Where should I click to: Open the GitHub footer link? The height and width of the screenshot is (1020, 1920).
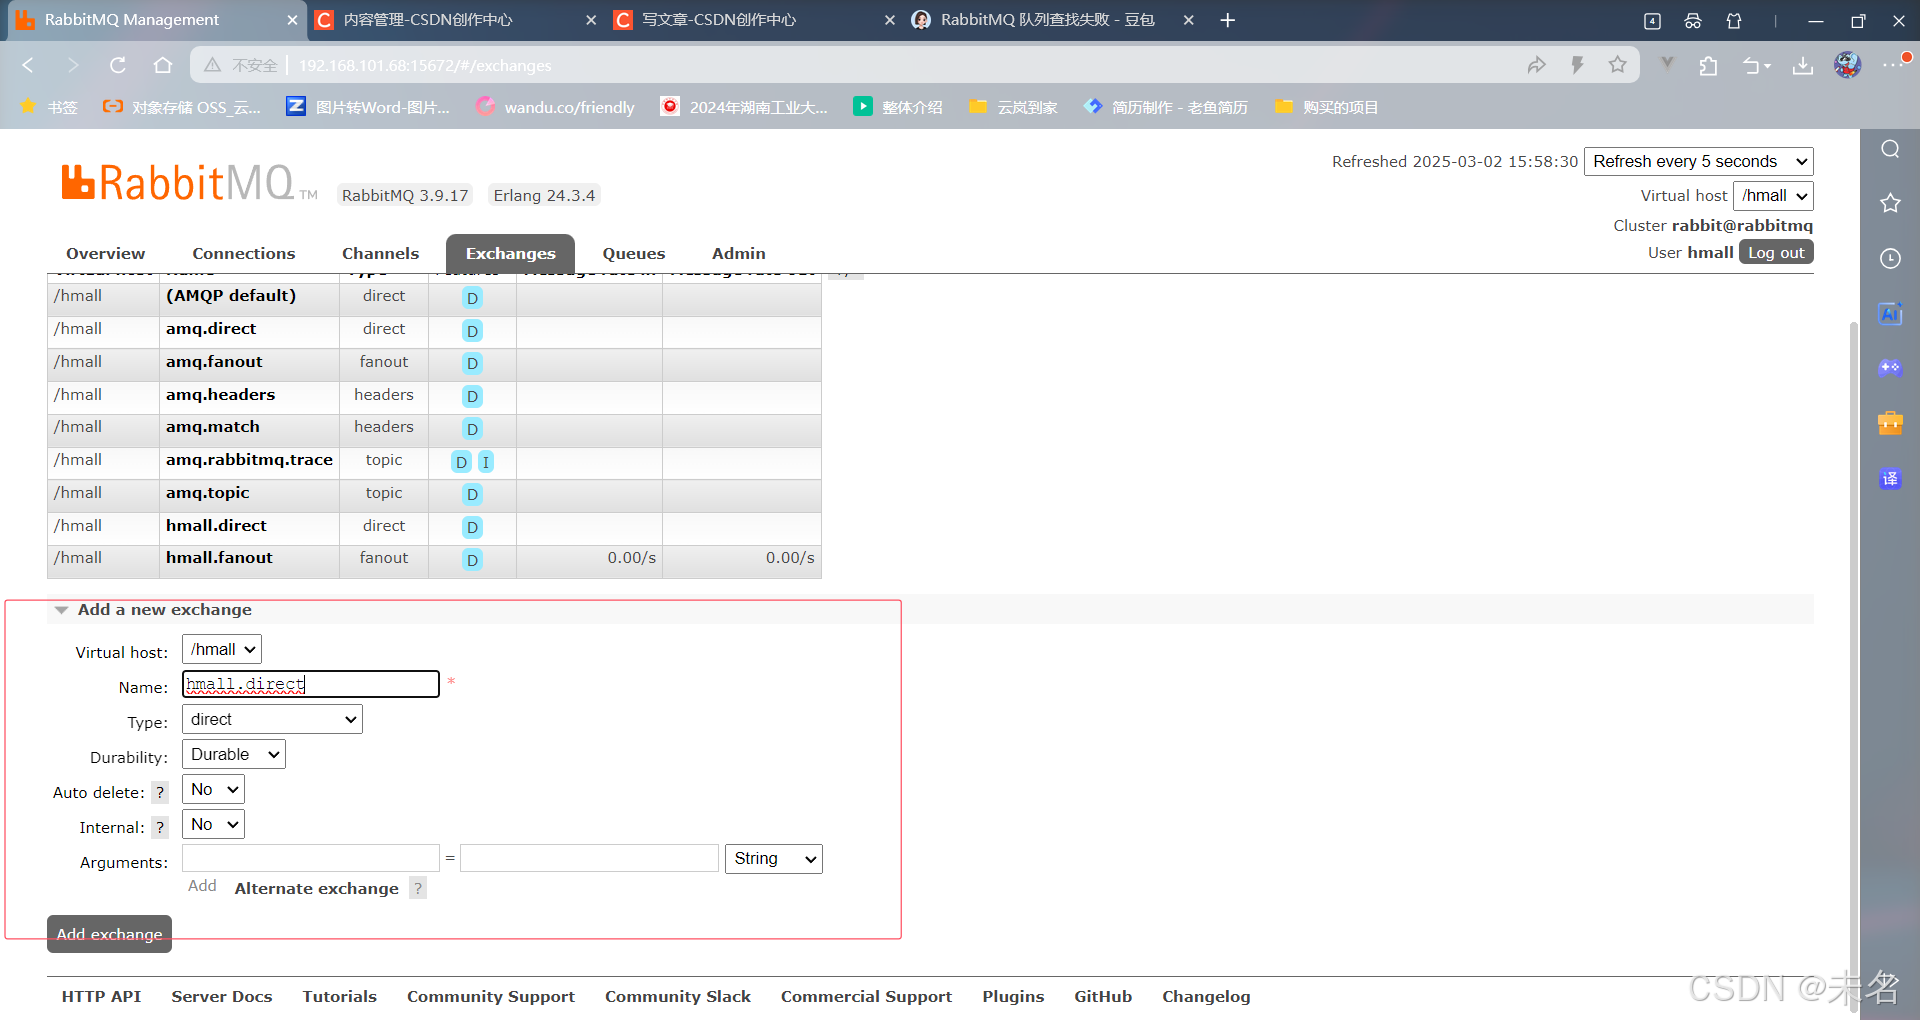click(x=1103, y=996)
